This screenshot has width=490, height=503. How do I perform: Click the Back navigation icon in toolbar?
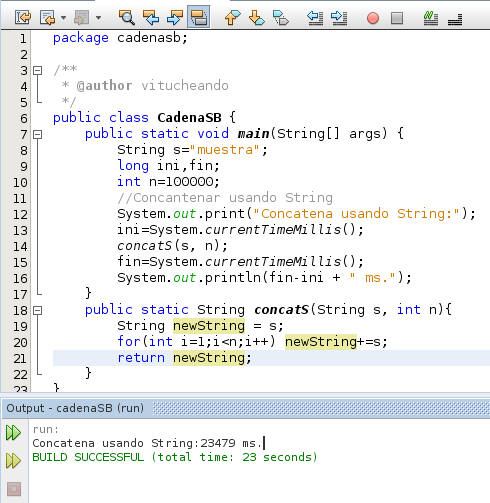tap(47, 17)
